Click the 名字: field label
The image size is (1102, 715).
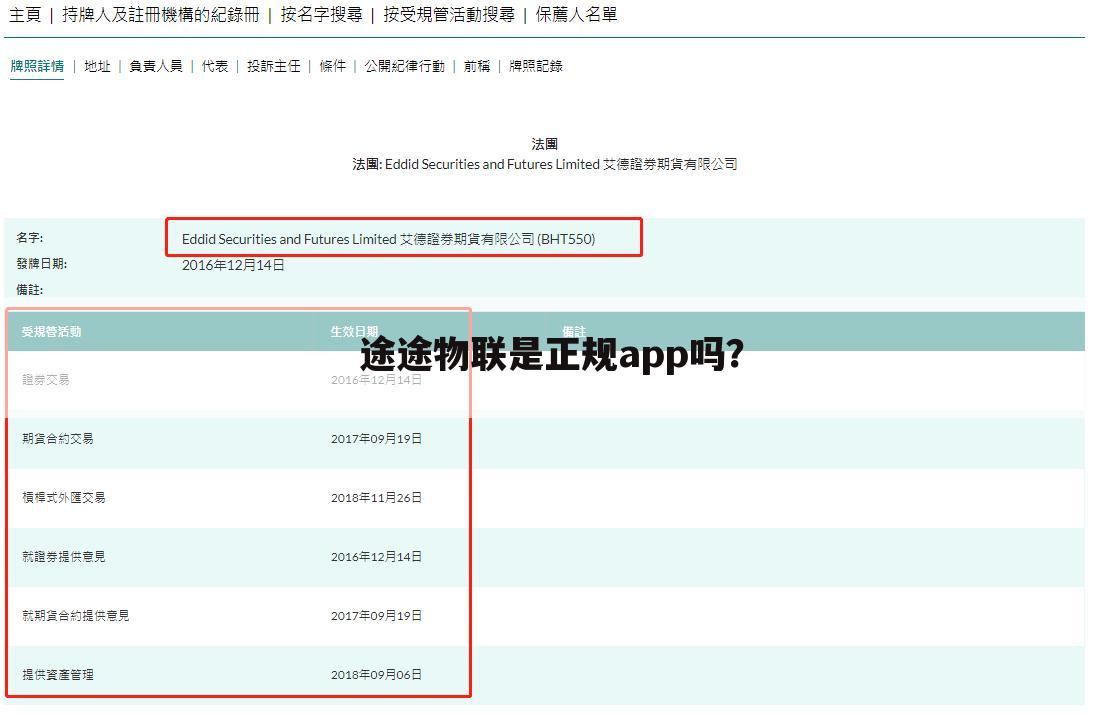30,238
